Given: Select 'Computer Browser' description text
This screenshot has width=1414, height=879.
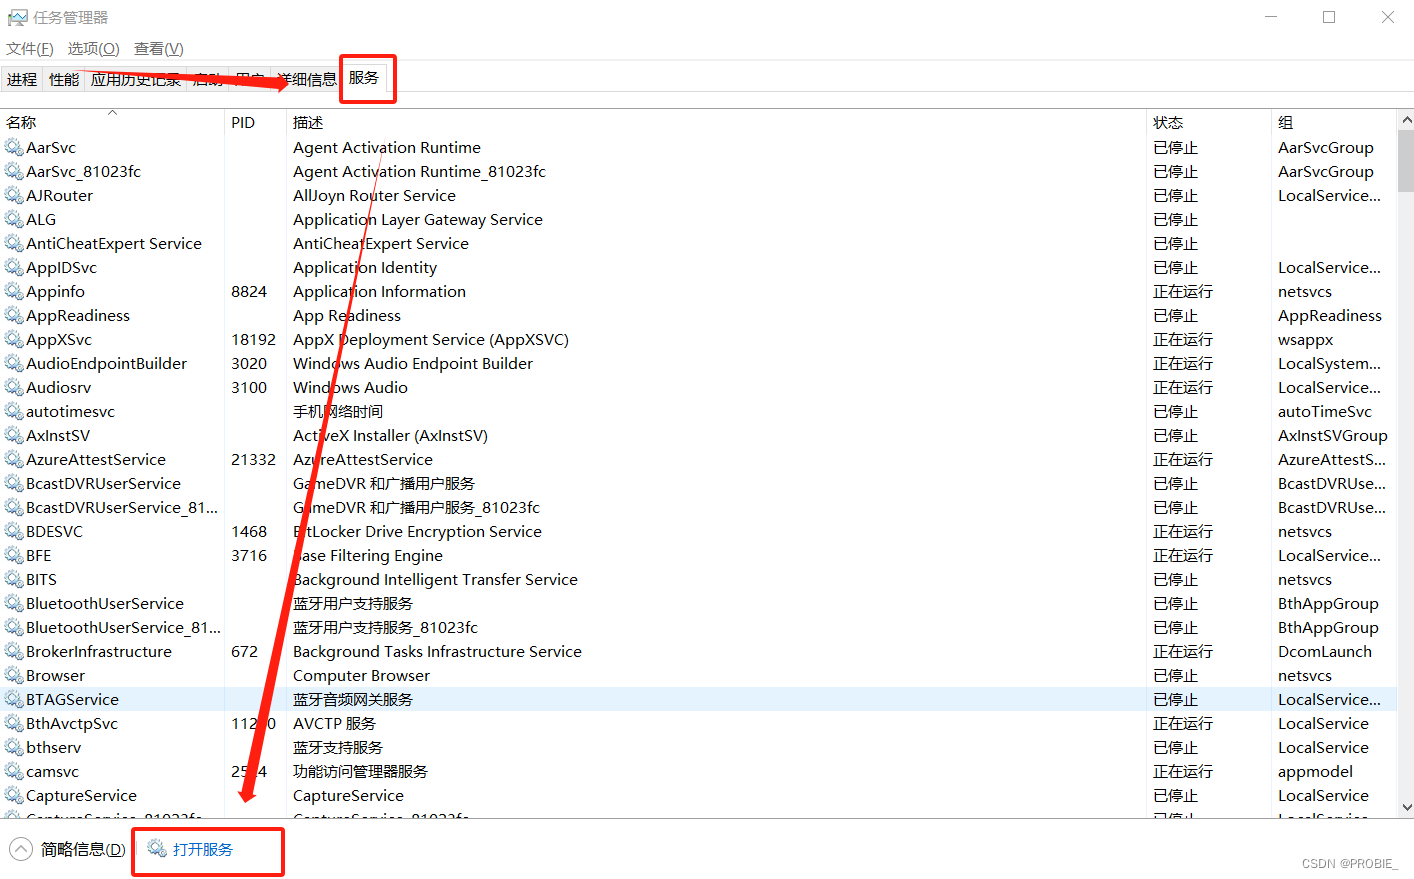Looking at the screenshot, I should point(361,675).
